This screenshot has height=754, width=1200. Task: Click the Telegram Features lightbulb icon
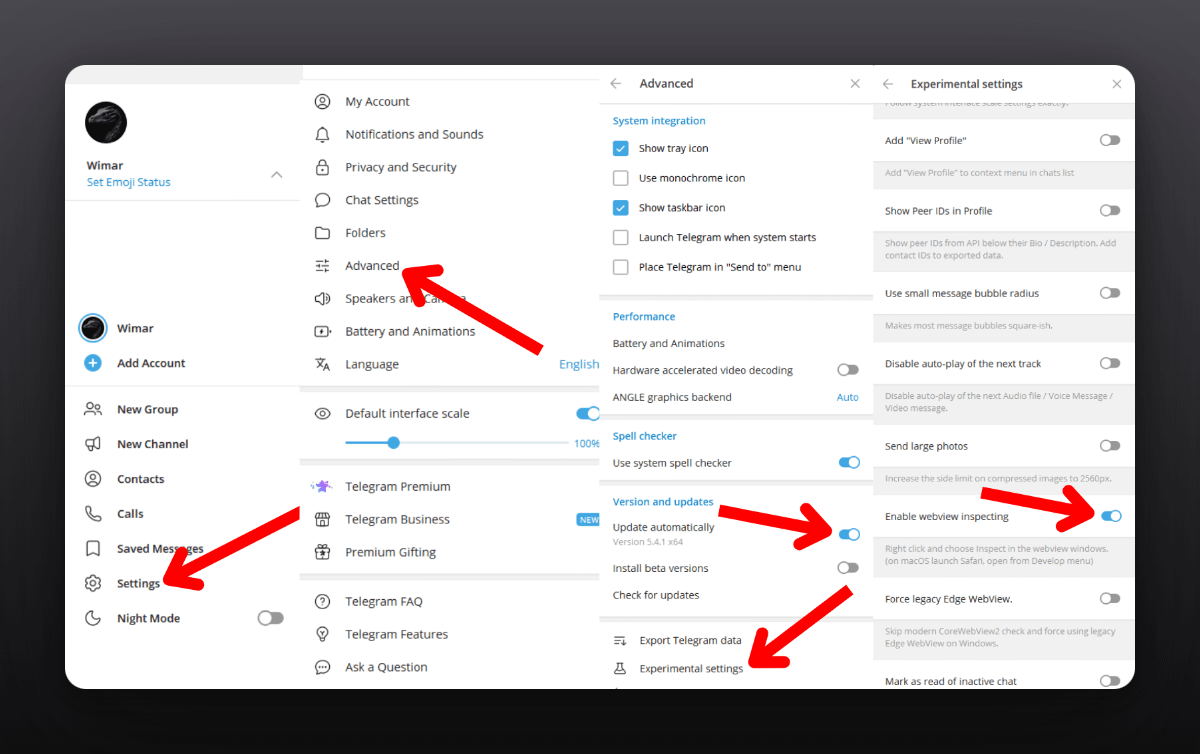[x=322, y=634]
